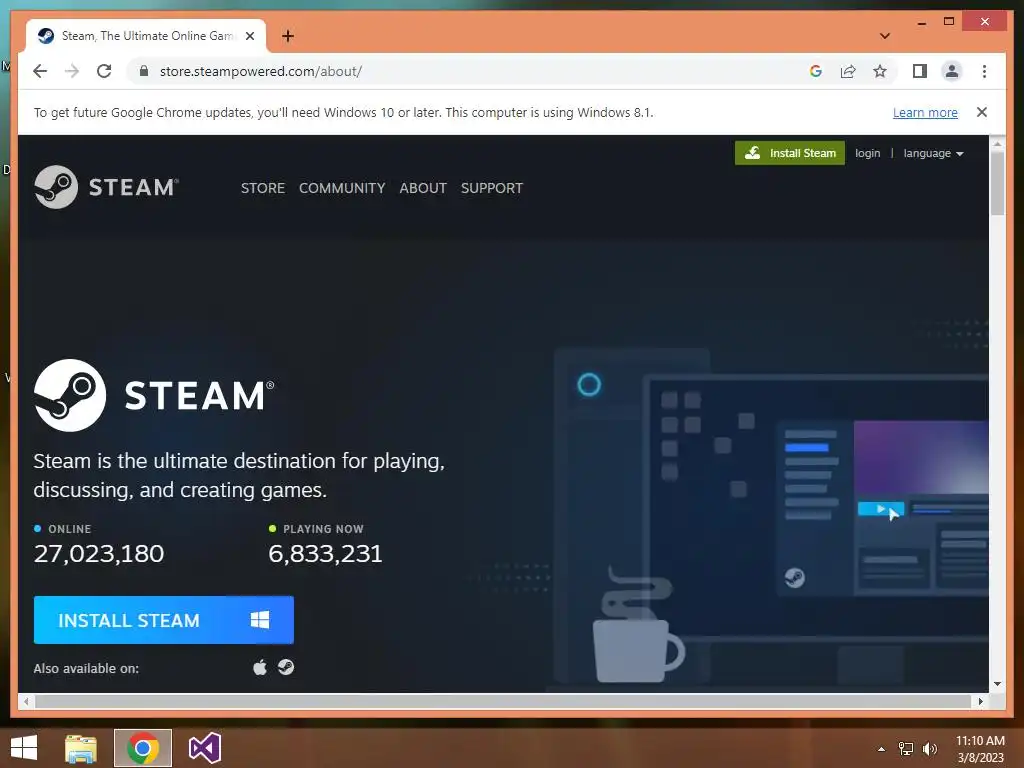Open Chrome's side panel
The height and width of the screenshot is (768, 1024).
coord(920,71)
